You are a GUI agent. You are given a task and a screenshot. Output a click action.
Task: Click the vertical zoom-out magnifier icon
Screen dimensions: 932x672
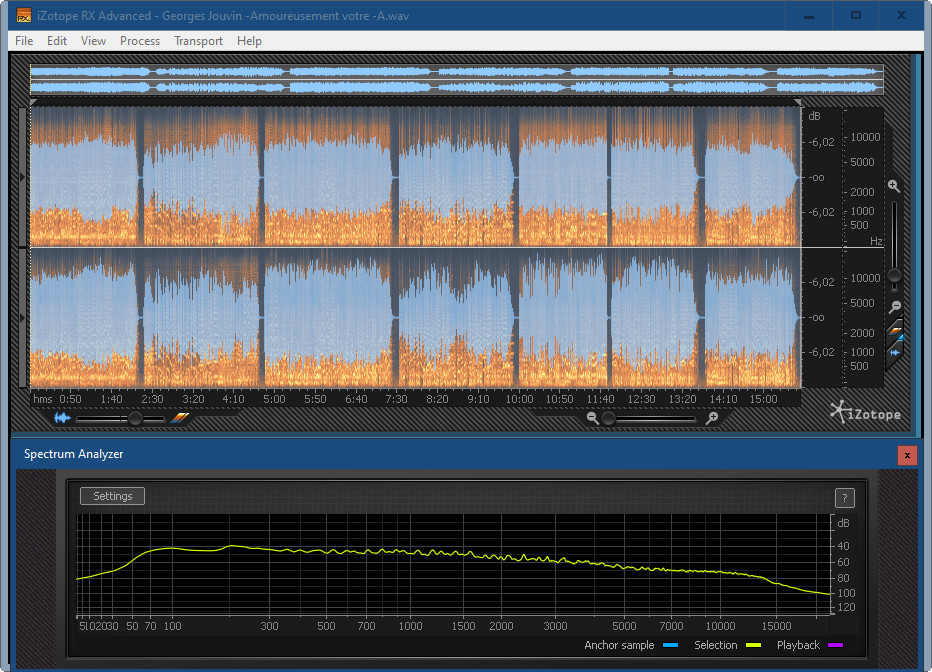point(895,307)
